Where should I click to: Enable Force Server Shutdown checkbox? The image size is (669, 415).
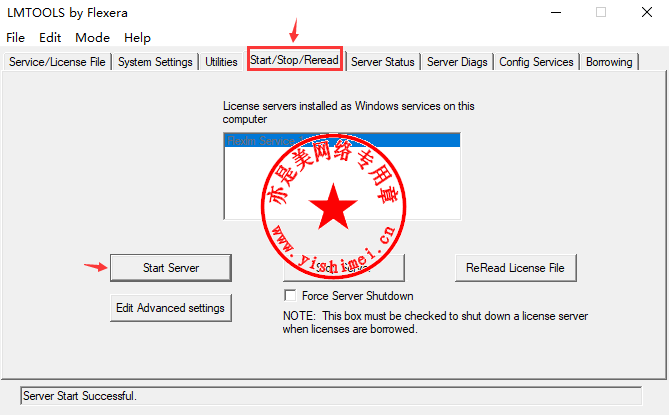[290, 295]
